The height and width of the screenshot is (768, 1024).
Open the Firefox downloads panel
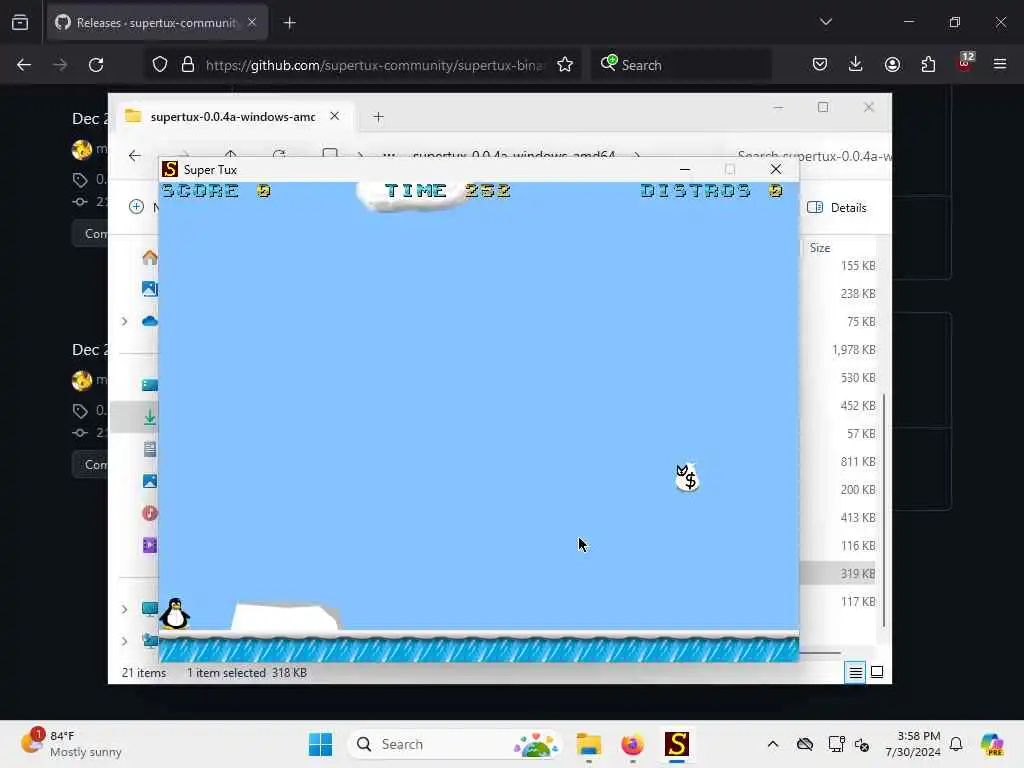coord(856,65)
